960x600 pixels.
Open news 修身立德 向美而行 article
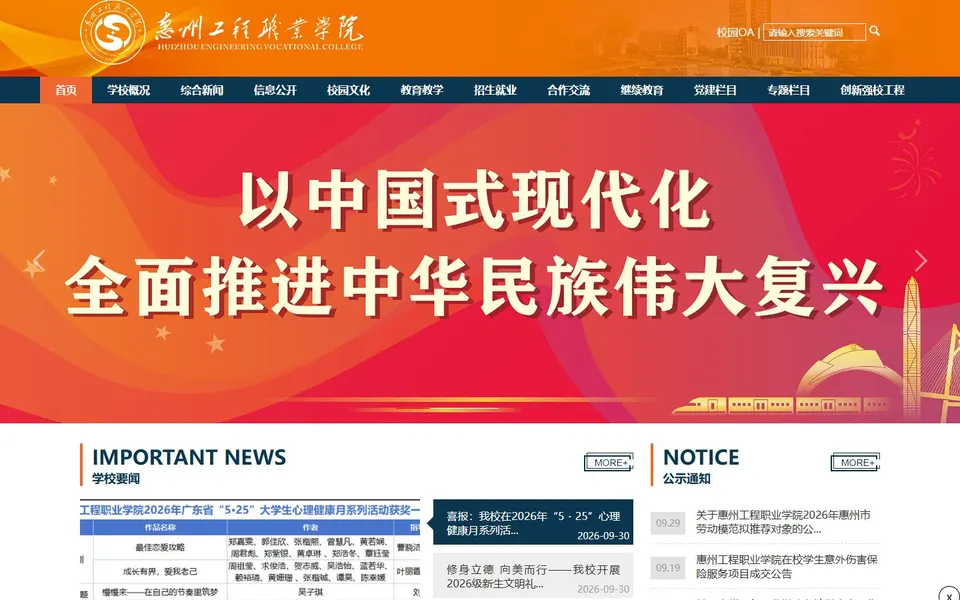tap(533, 576)
